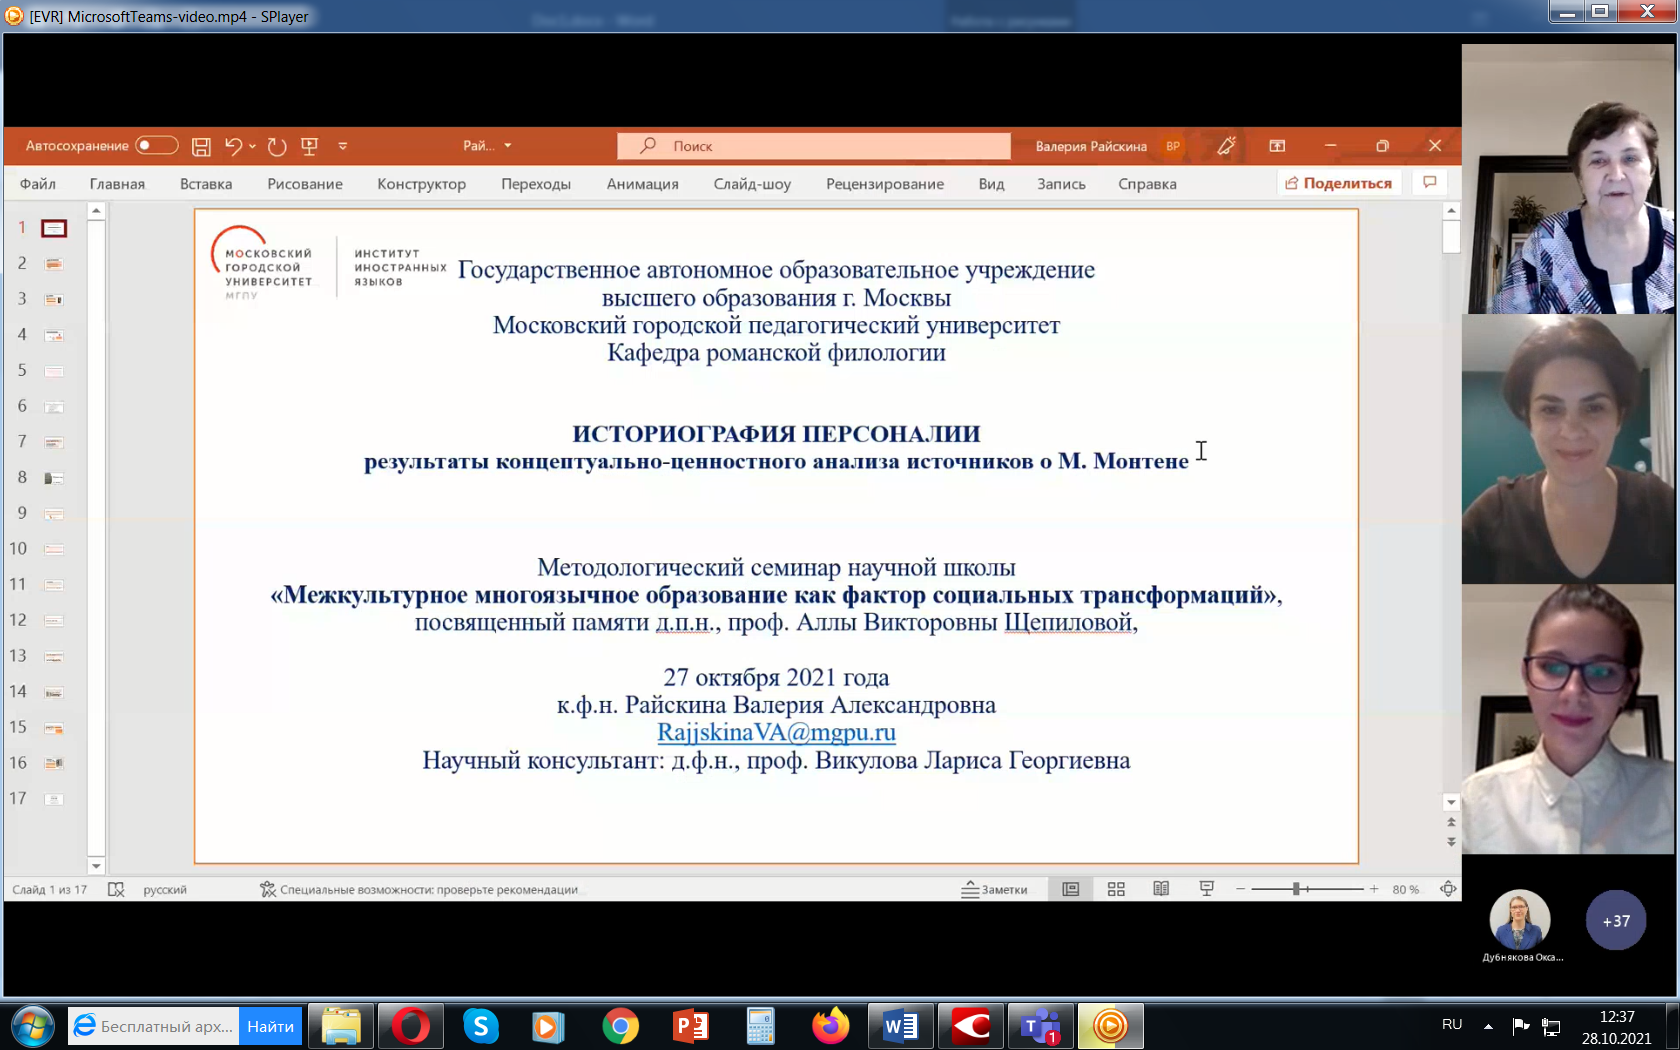Click the Redo icon in title bar
Screen dimensions: 1680x1050
click(277, 146)
